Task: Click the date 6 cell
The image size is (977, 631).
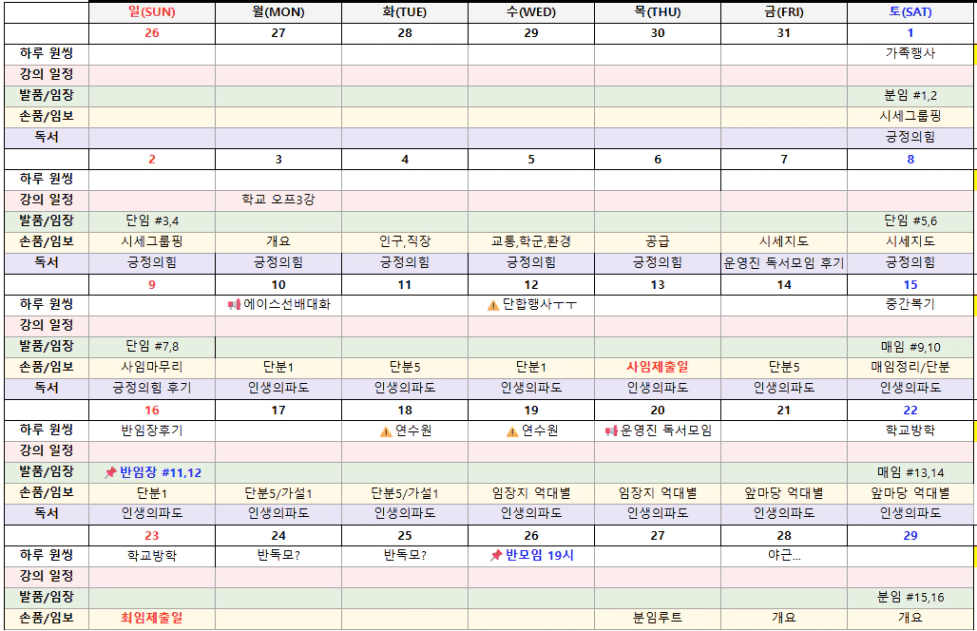Action: (658, 159)
